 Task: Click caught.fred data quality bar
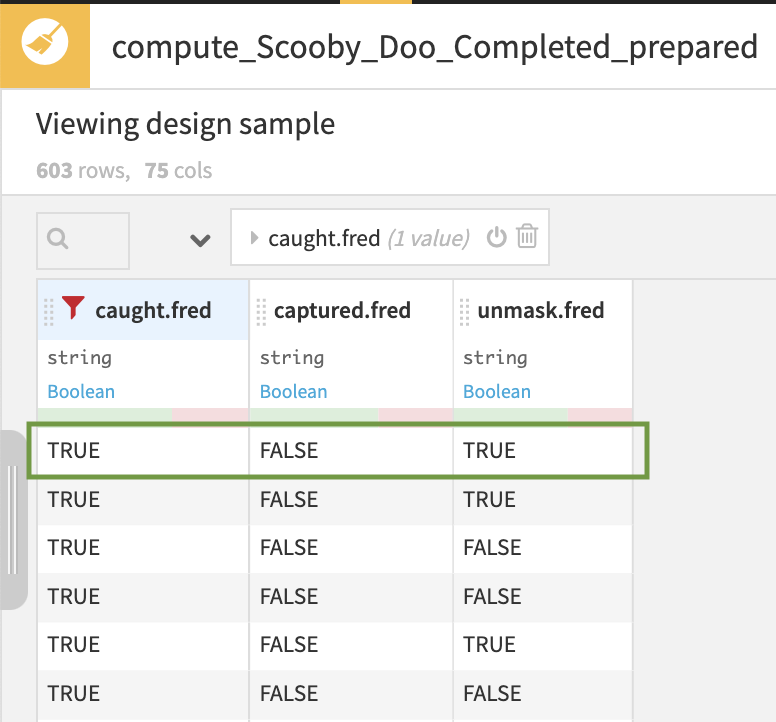142,415
